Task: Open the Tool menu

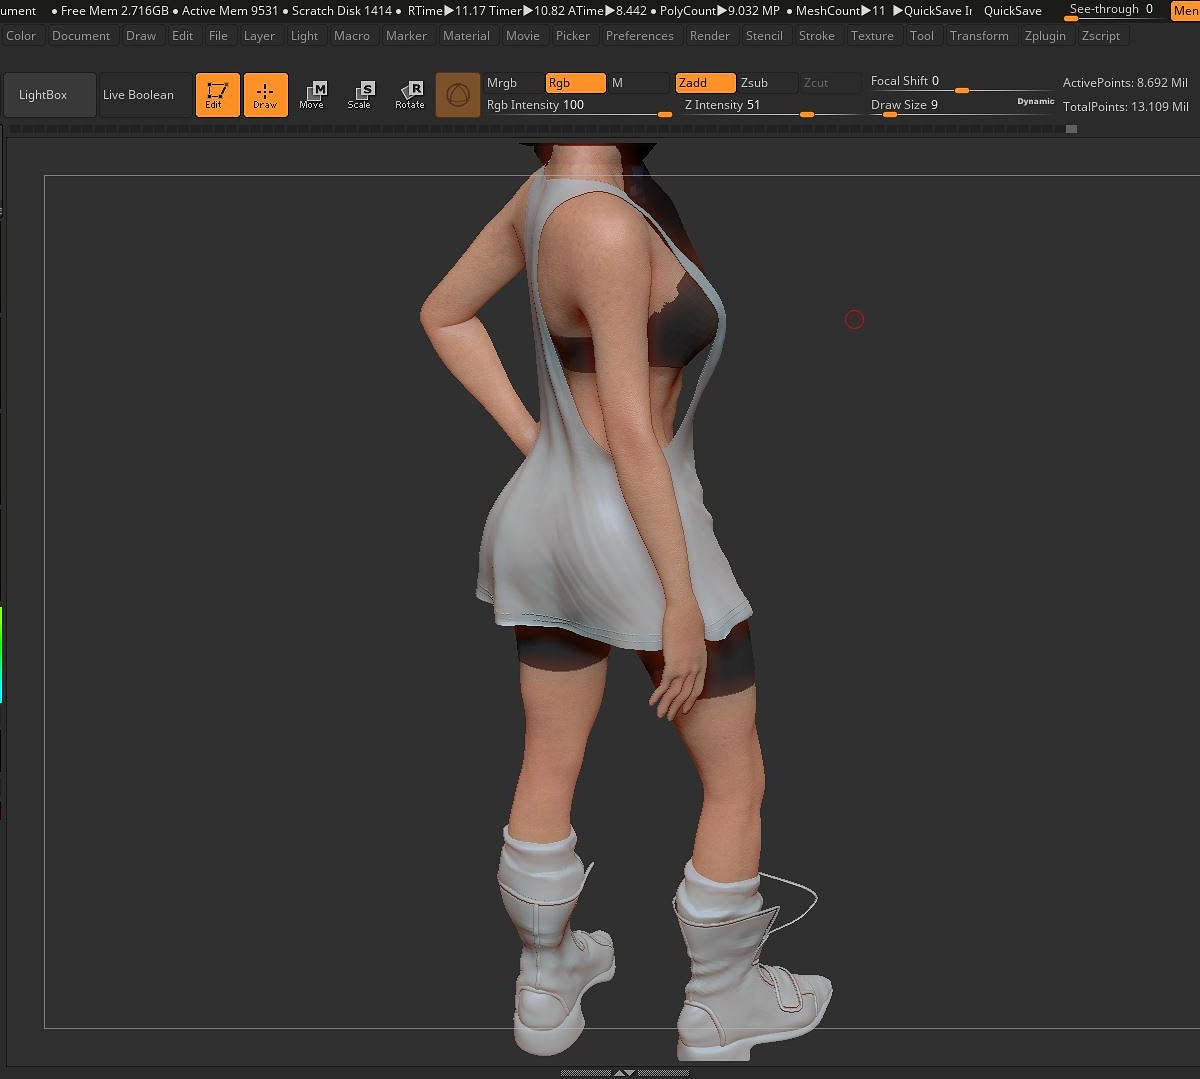Action: 922,35
